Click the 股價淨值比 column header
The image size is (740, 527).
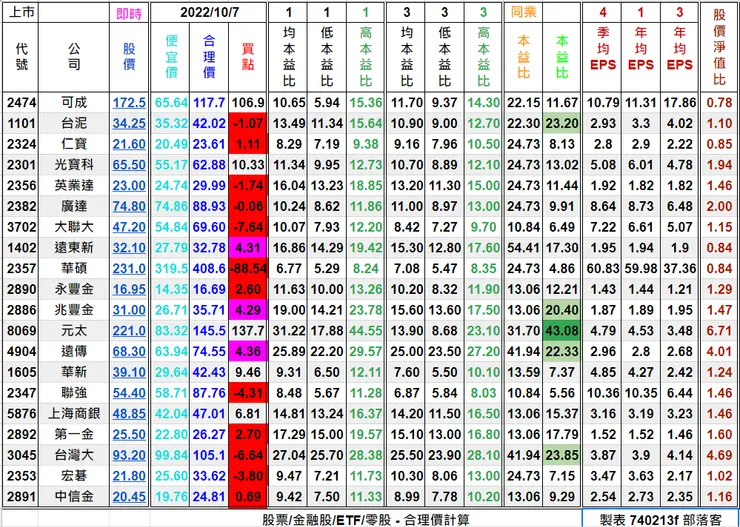click(x=719, y=47)
